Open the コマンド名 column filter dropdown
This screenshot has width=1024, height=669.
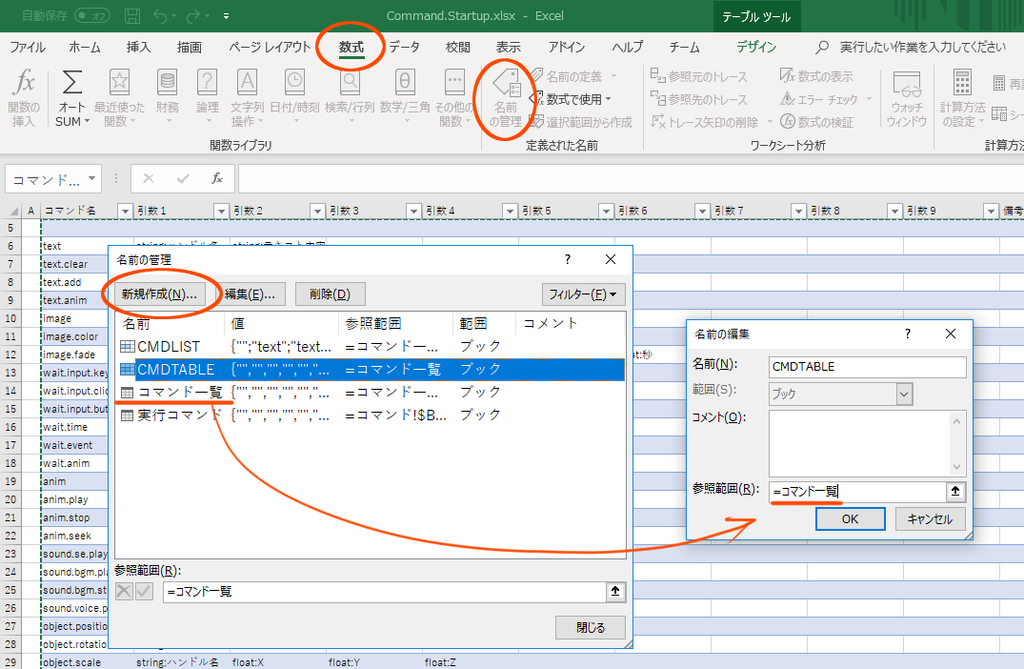125,210
